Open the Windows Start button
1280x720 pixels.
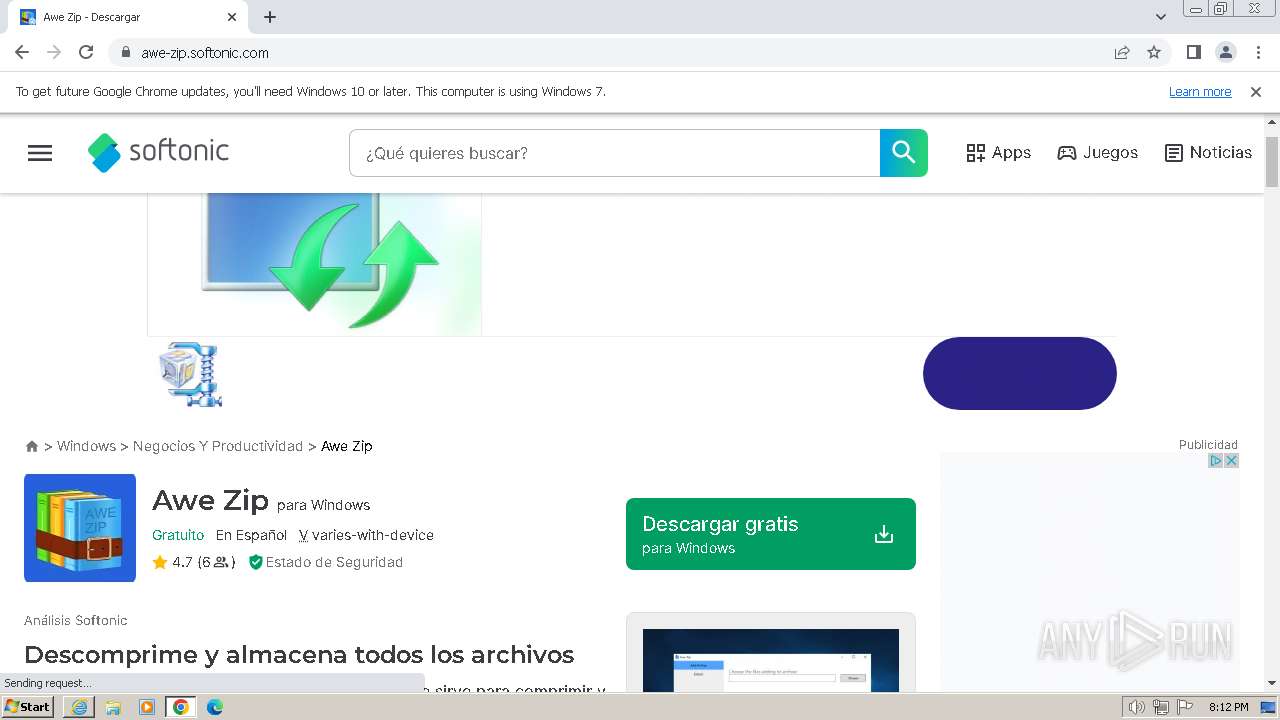pyautogui.click(x=28, y=707)
